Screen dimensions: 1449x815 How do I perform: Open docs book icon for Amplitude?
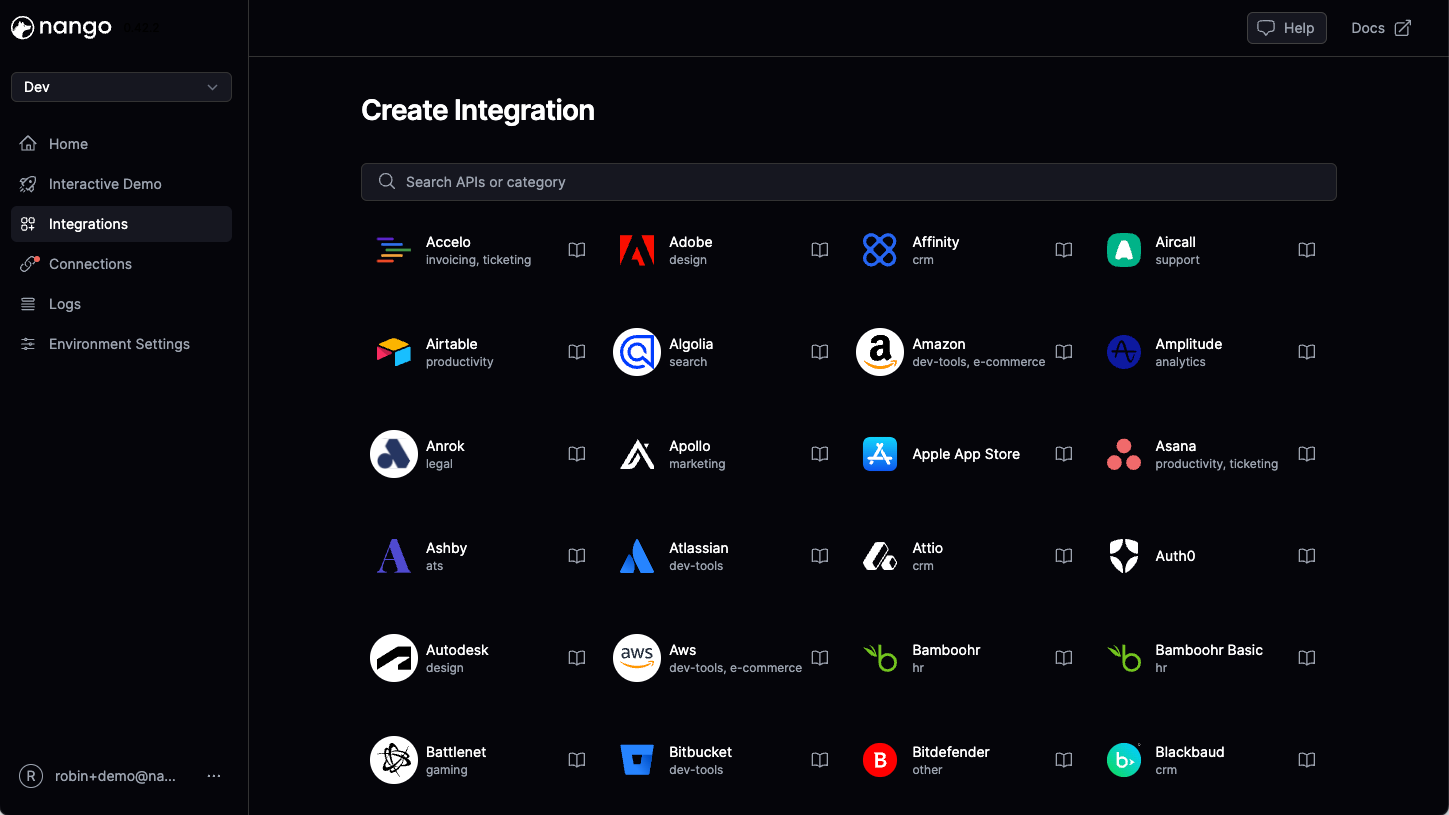click(1307, 352)
